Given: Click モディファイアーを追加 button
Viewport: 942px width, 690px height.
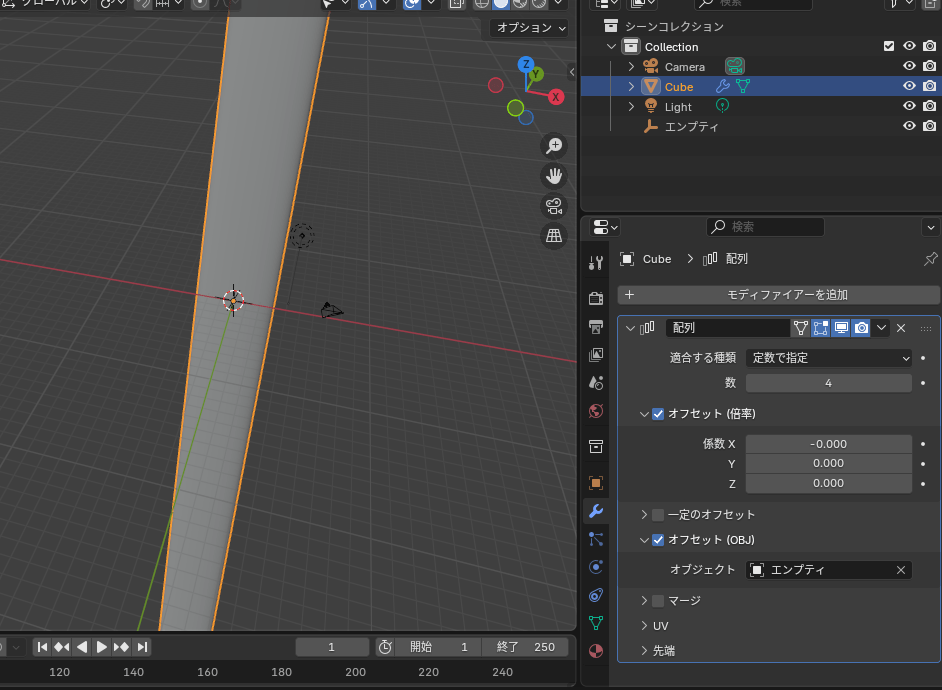Looking at the screenshot, I should point(778,295).
